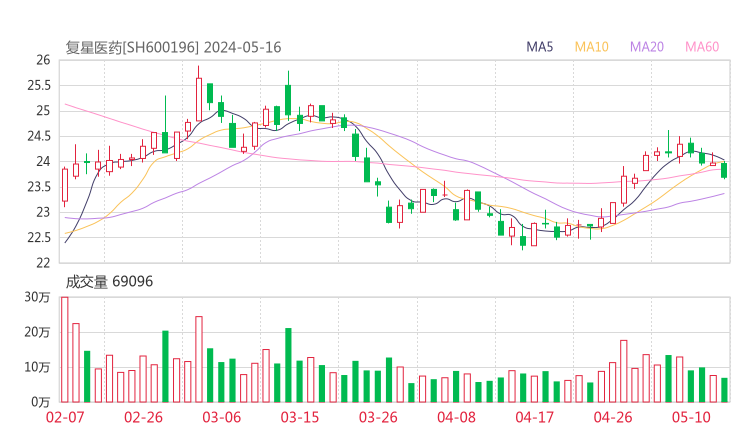Click the 25.5 price axis label
The height and width of the screenshot is (440, 740).
pyautogui.click(x=39, y=85)
